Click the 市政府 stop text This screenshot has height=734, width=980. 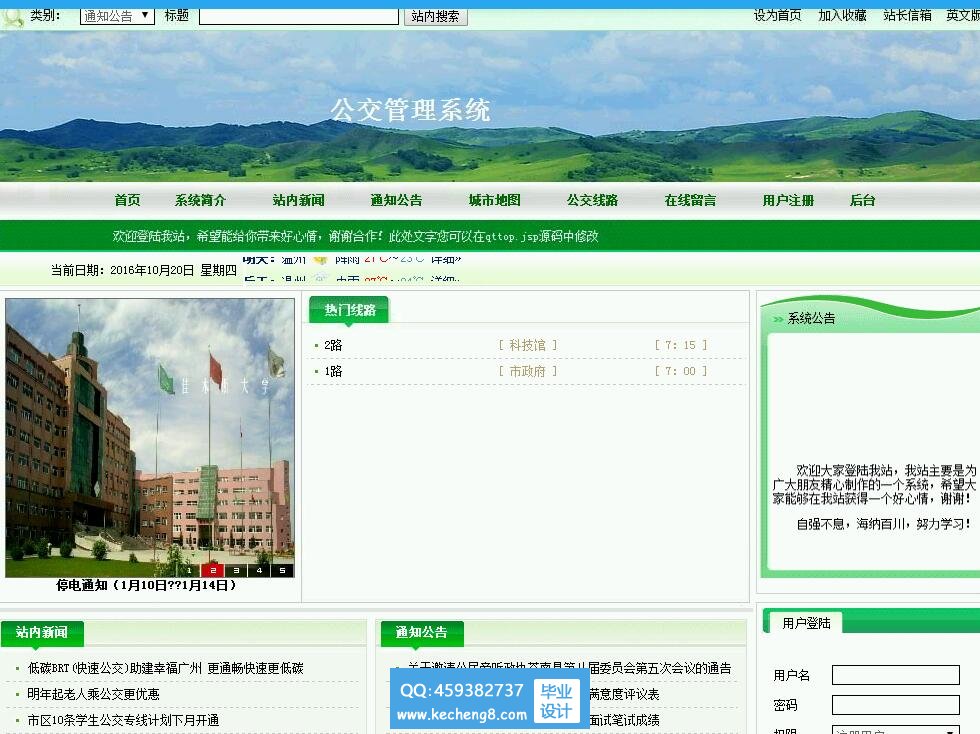pyautogui.click(x=528, y=371)
